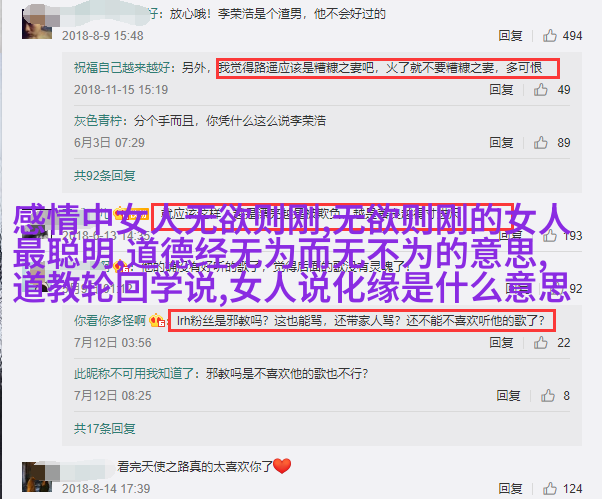Like the 灰色青柠 reply with 89 likes

(x=541, y=142)
